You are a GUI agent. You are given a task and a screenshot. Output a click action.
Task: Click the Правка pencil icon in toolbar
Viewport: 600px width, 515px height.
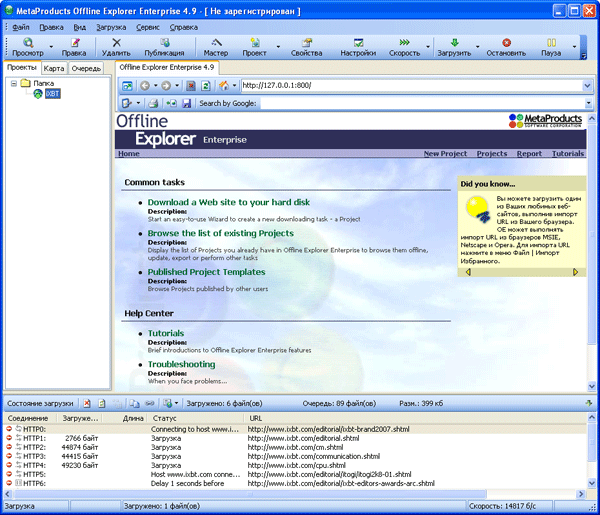75,42
